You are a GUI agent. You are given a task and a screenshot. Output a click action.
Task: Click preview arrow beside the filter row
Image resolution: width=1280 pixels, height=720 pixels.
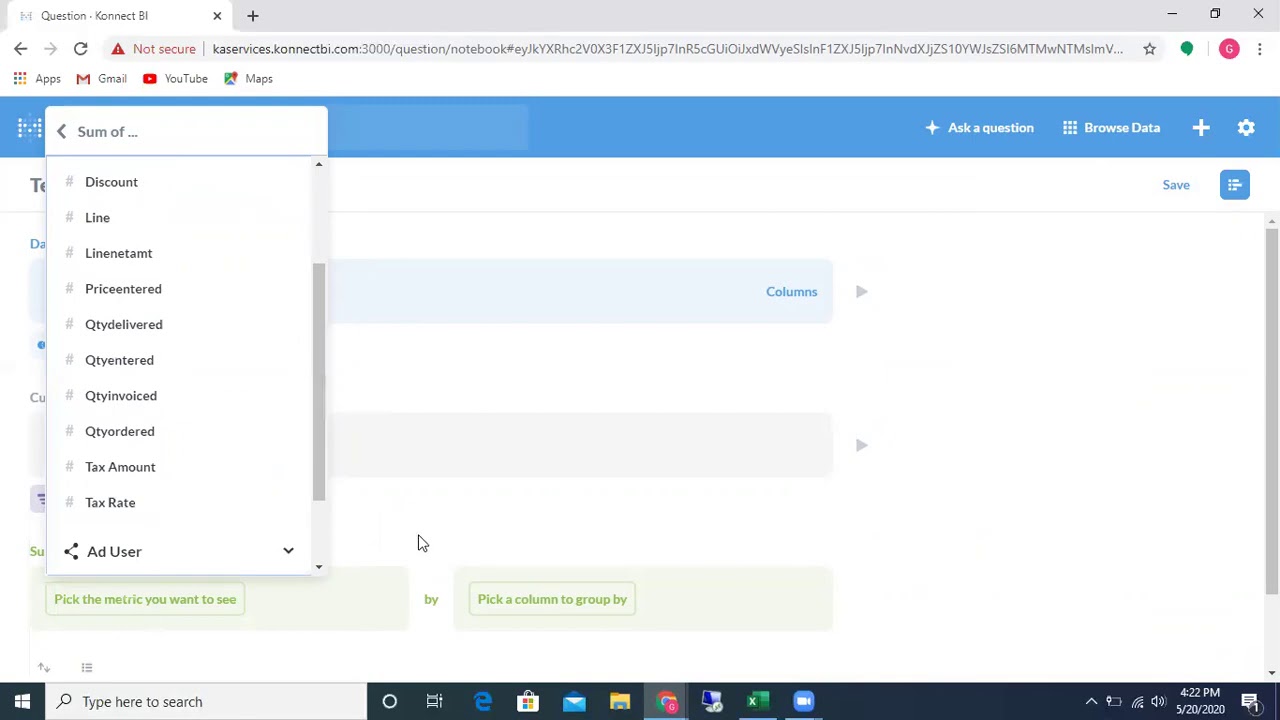[861, 445]
